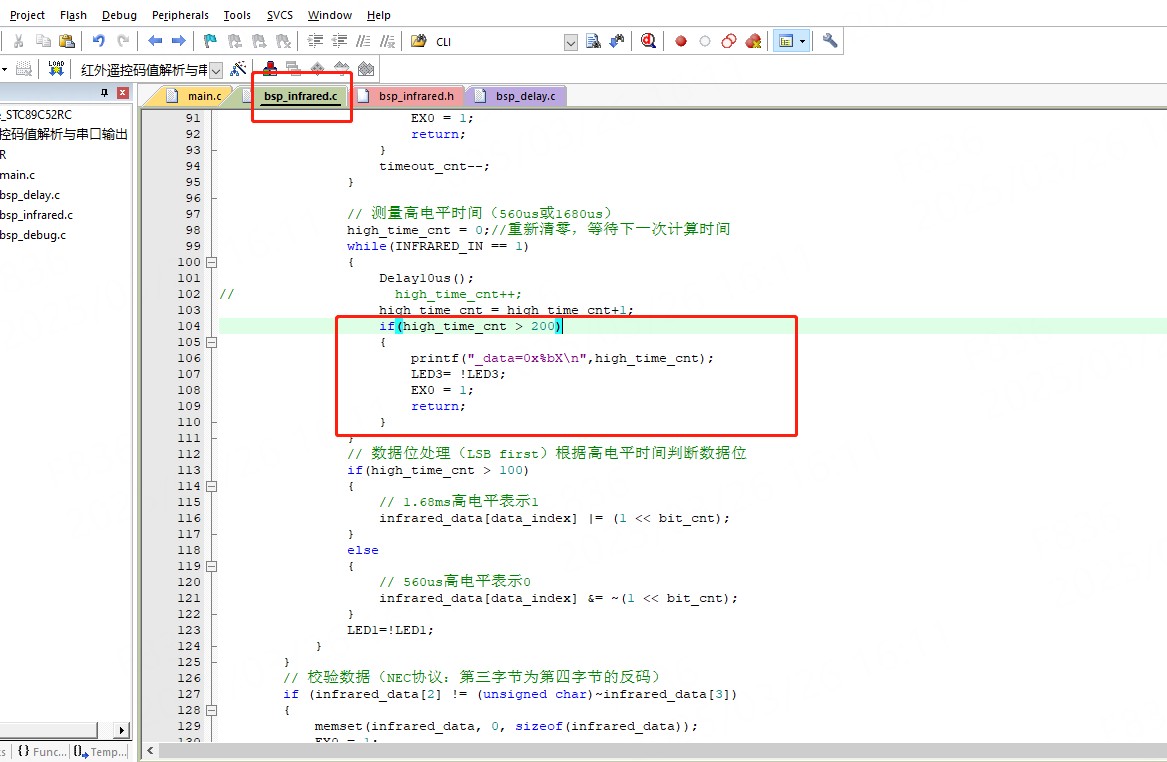The image size is (1167, 762).
Task: Open Options for Target magic wand
Action: pos(238,69)
